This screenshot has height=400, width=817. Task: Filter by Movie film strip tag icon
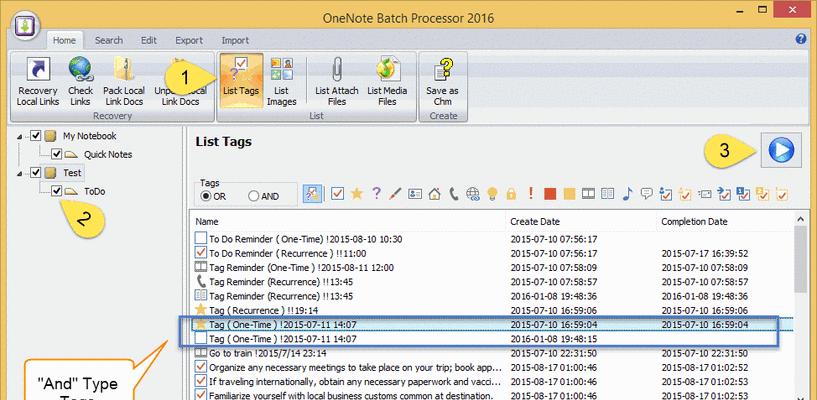pos(588,194)
